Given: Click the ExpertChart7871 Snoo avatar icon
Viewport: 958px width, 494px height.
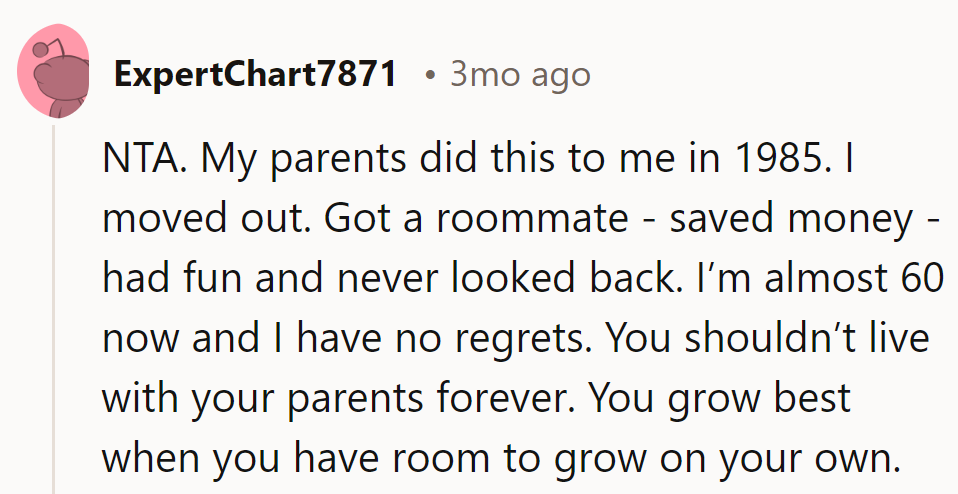Looking at the screenshot, I should pyautogui.click(x=54, y=74).
